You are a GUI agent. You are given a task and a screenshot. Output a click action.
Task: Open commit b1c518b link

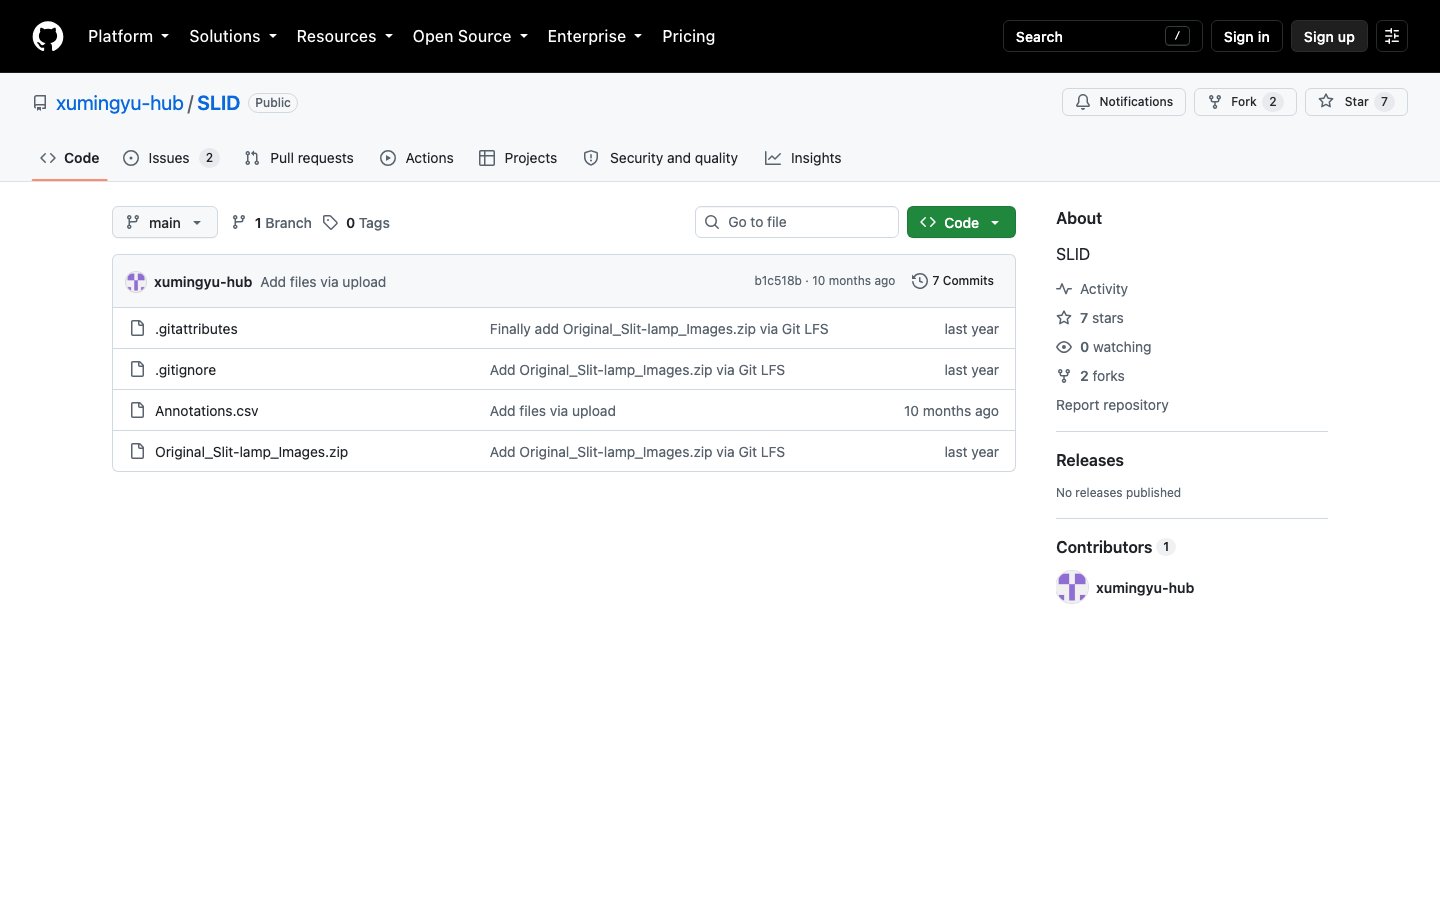tap(778, 281)
